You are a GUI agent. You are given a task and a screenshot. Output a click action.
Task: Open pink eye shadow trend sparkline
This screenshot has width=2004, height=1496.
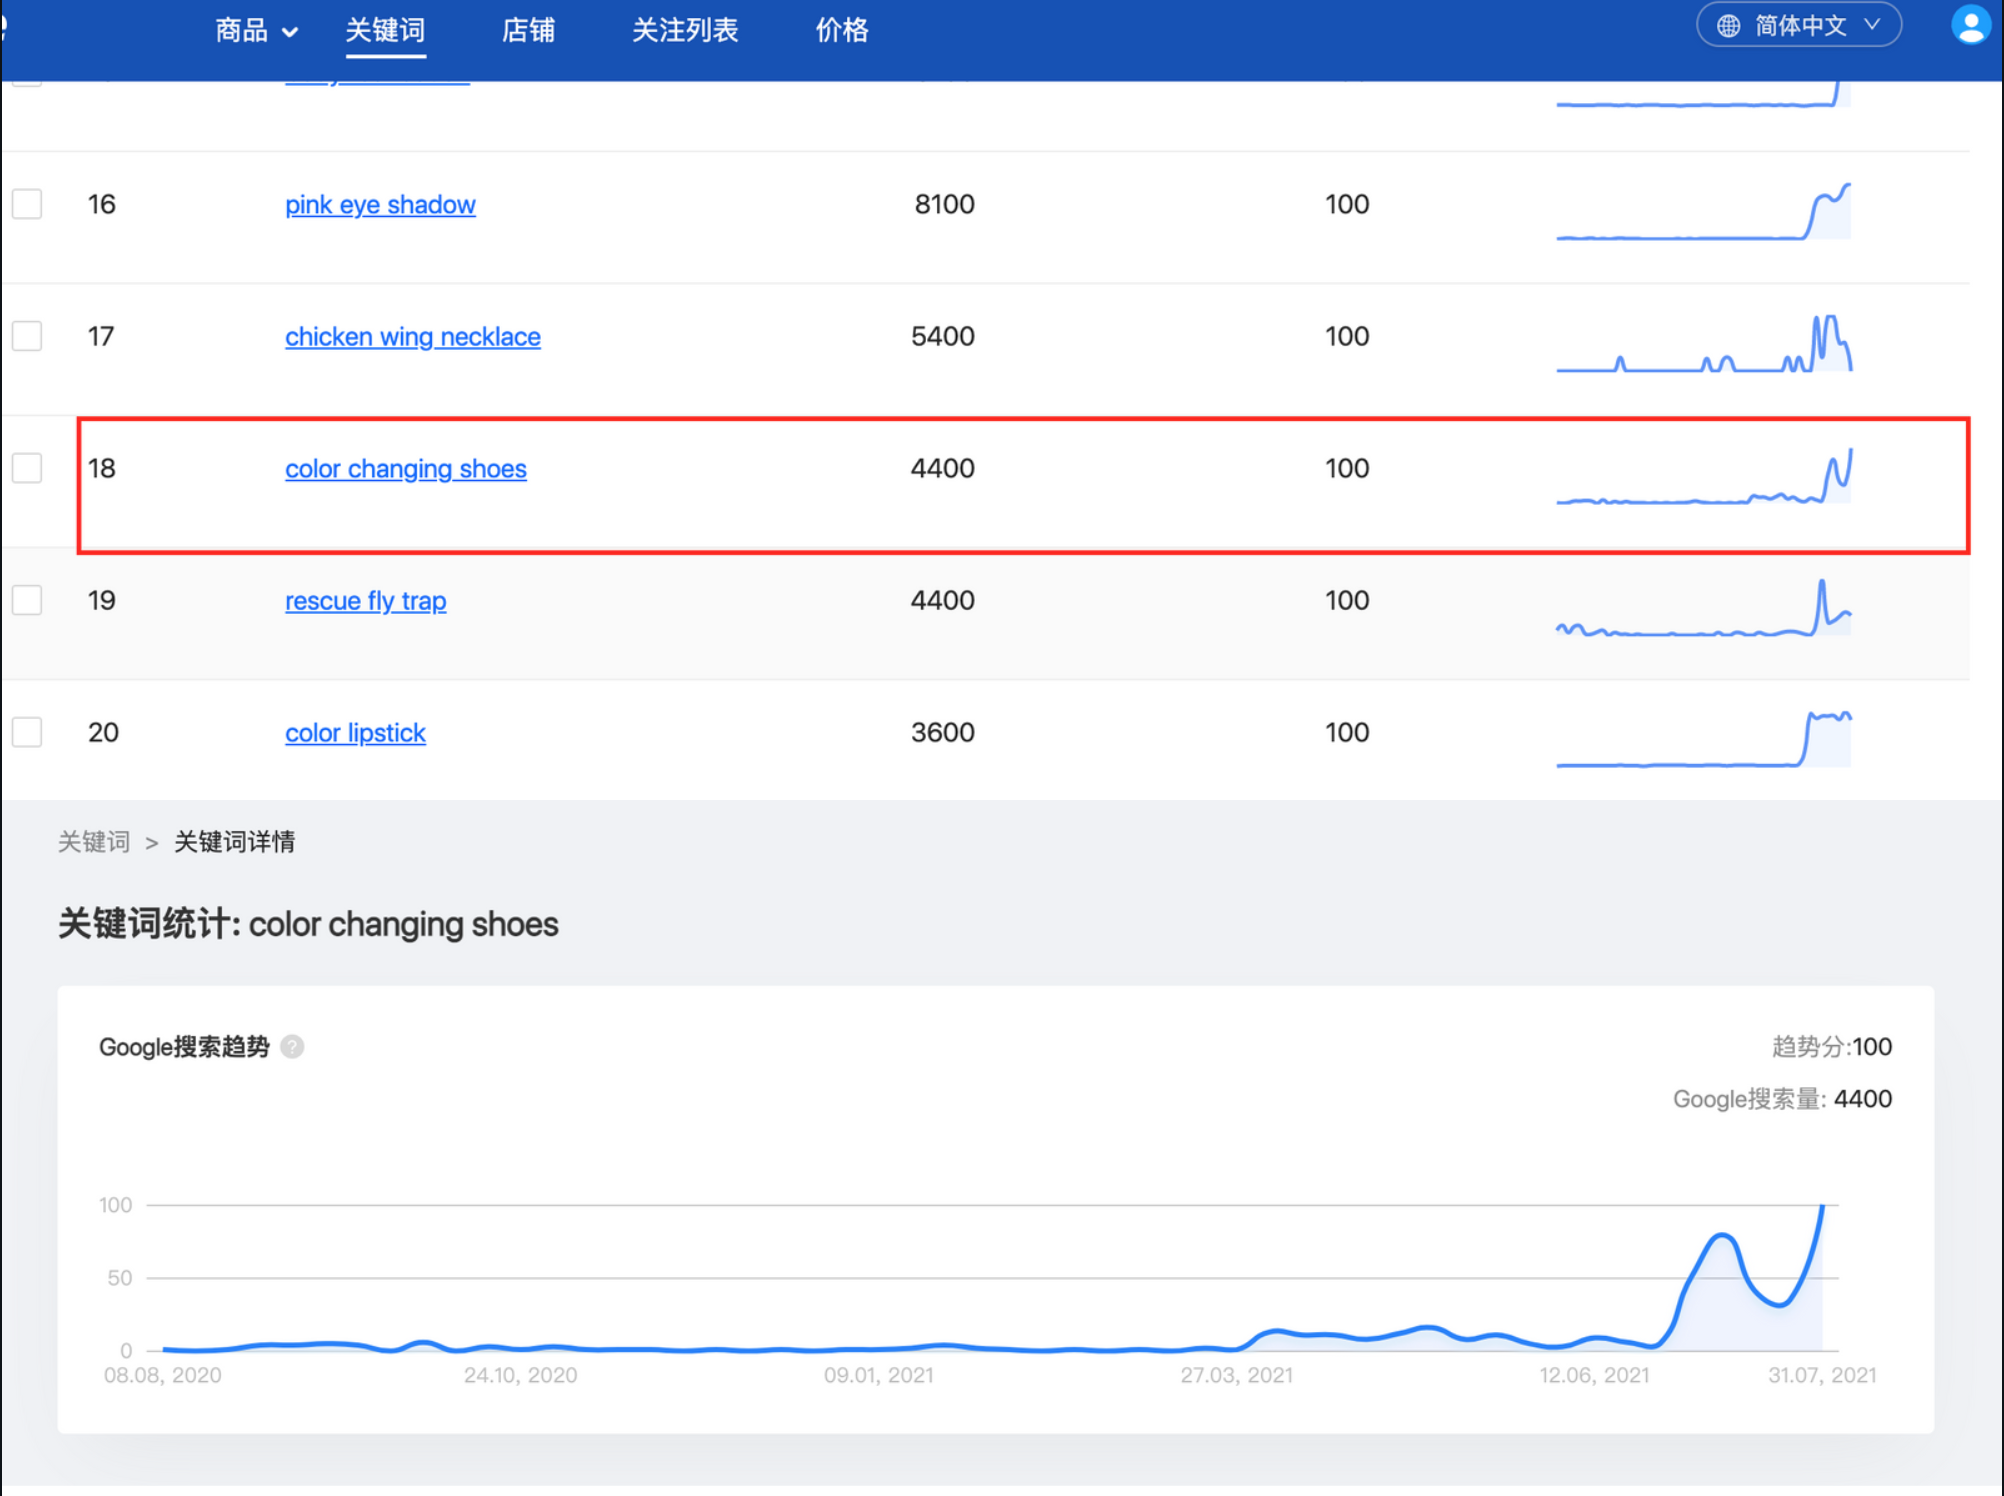coord(1703,212)
